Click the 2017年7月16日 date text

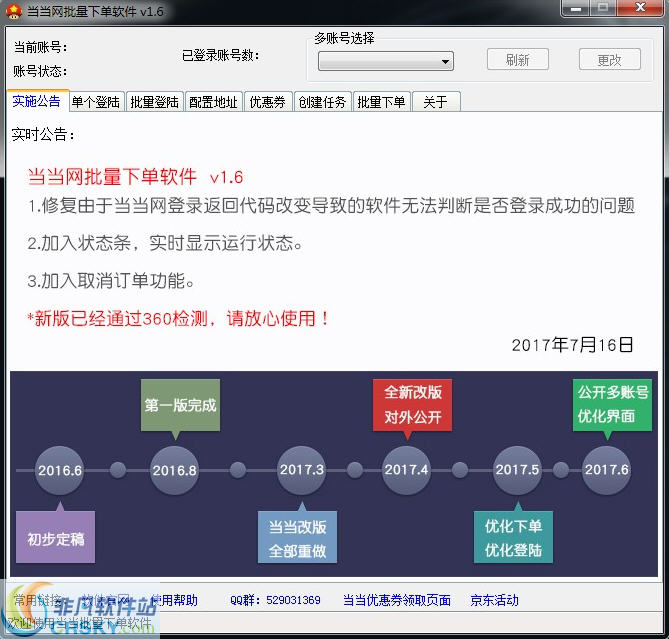pyautogui.click(x=572, y=345)
